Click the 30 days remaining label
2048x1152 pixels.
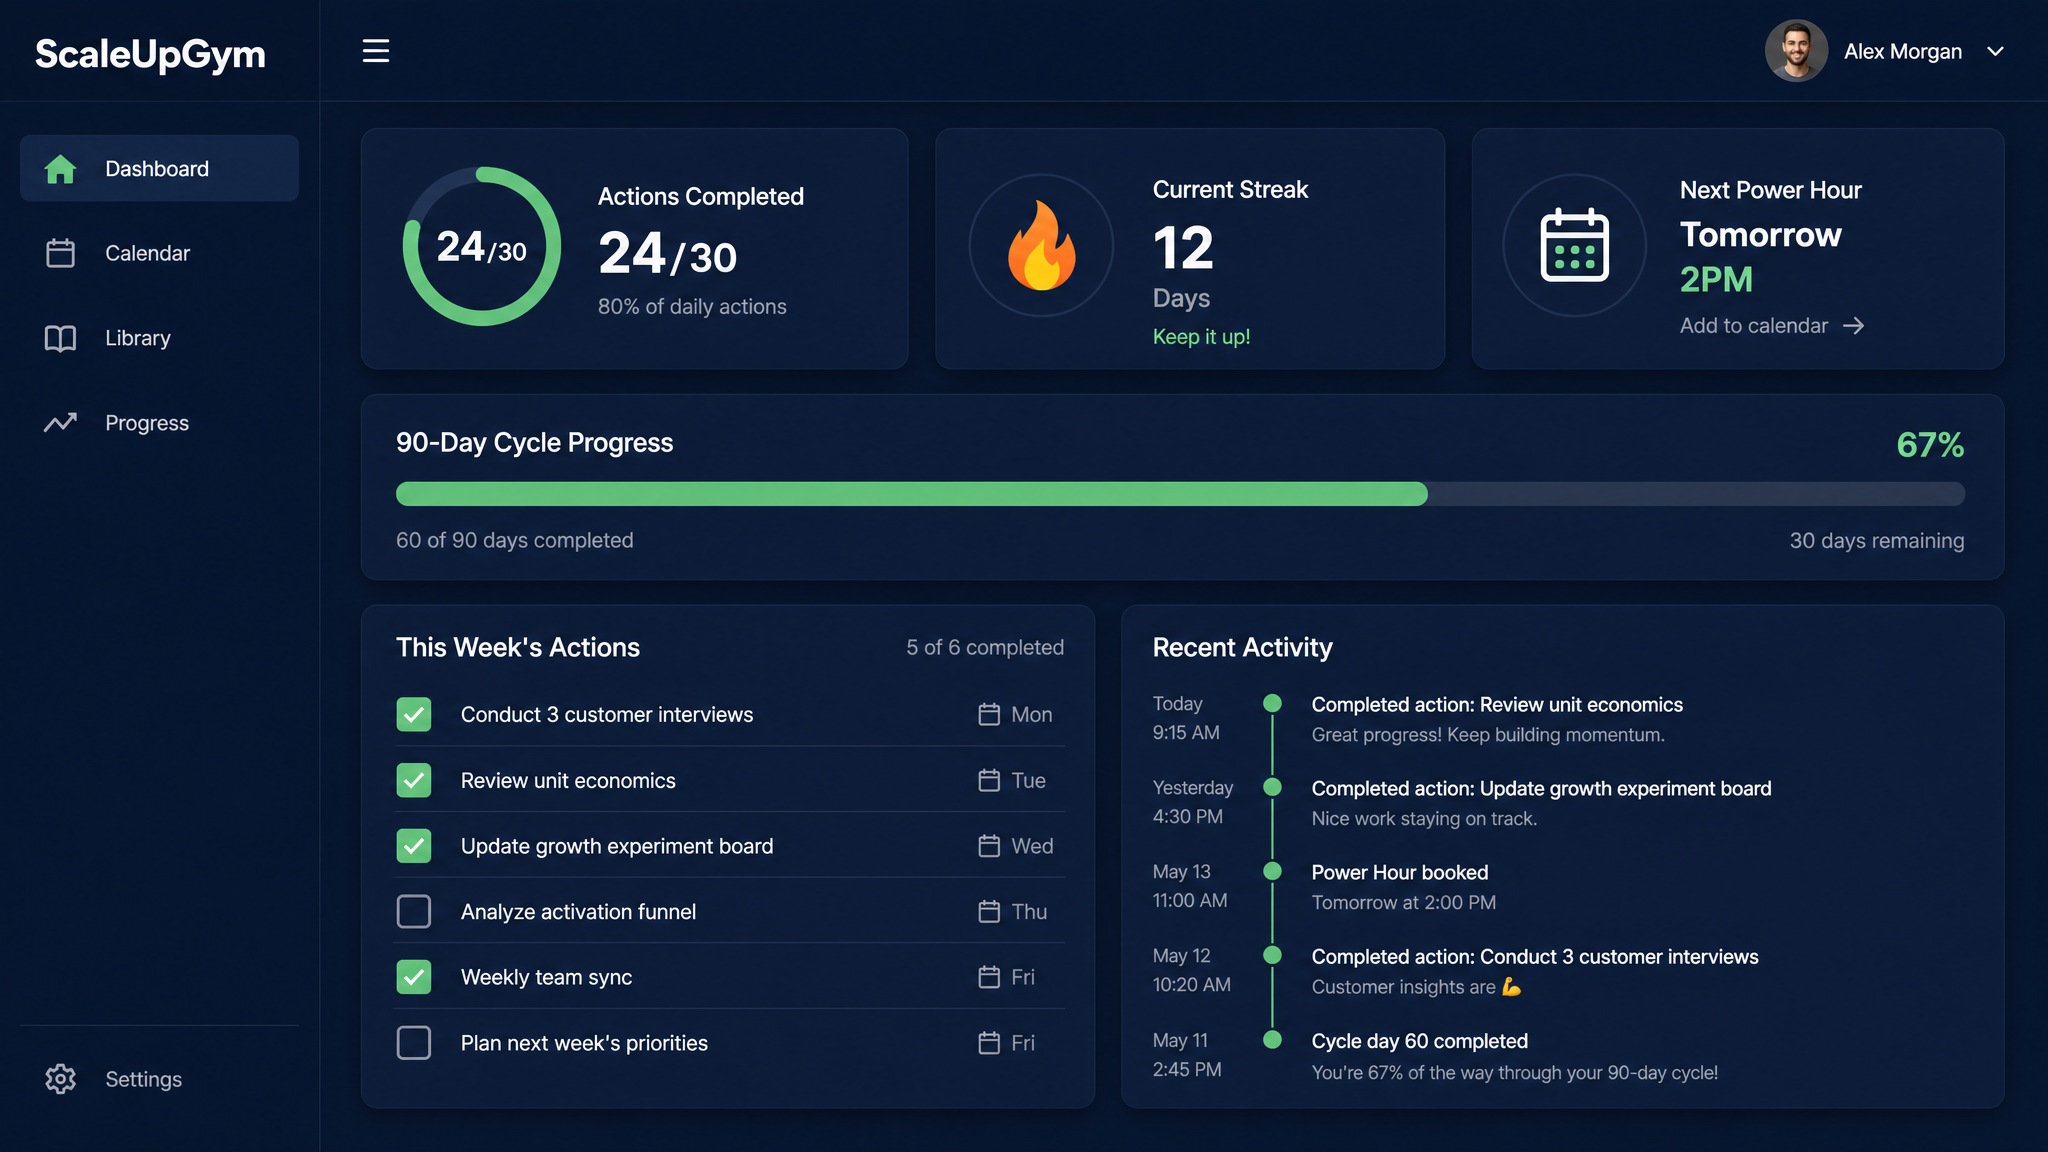point(1877,541)
